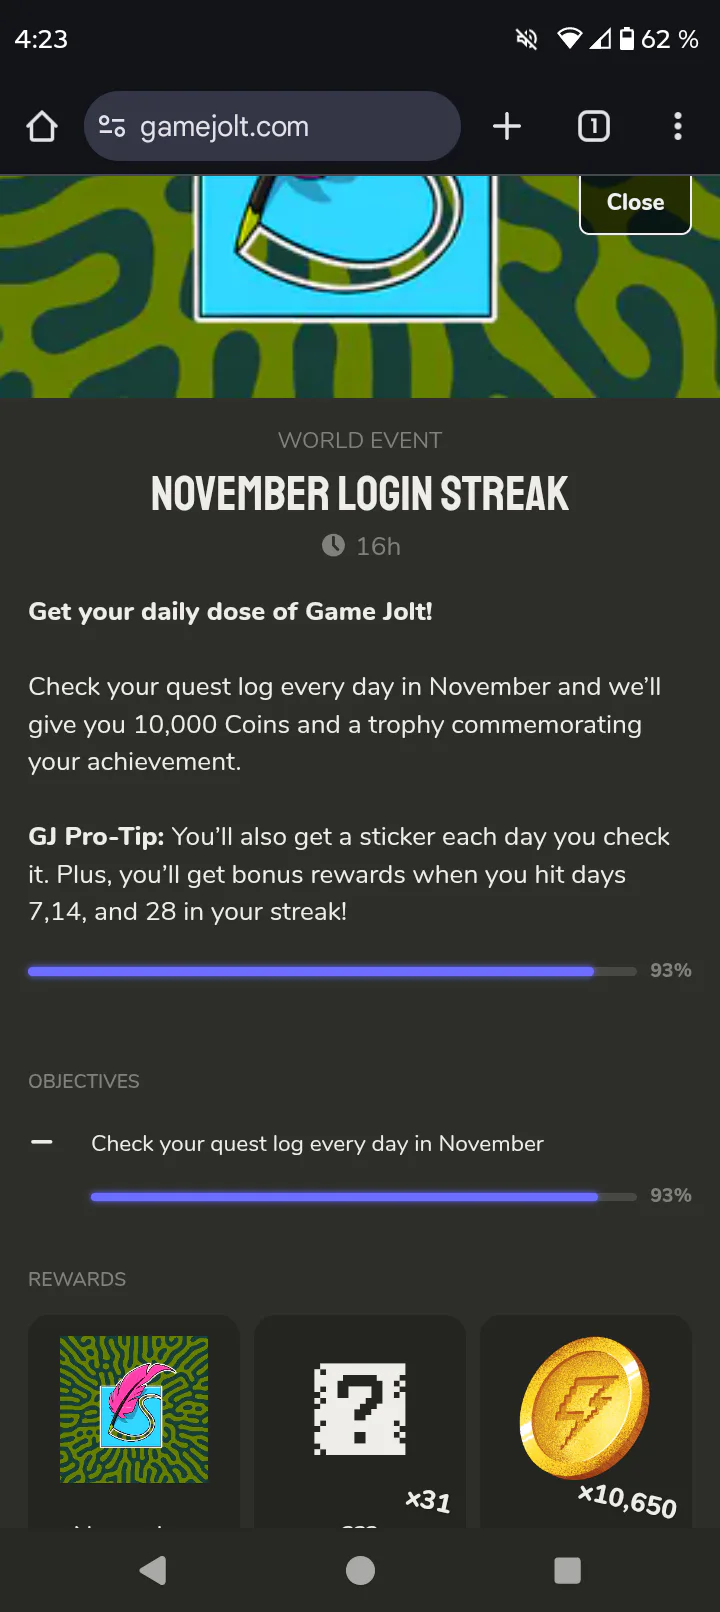Viewport: 720px width, 1612px height.
Task: Select the quest log objective text
Action: pyautogui.click(x=317, y=1143)
